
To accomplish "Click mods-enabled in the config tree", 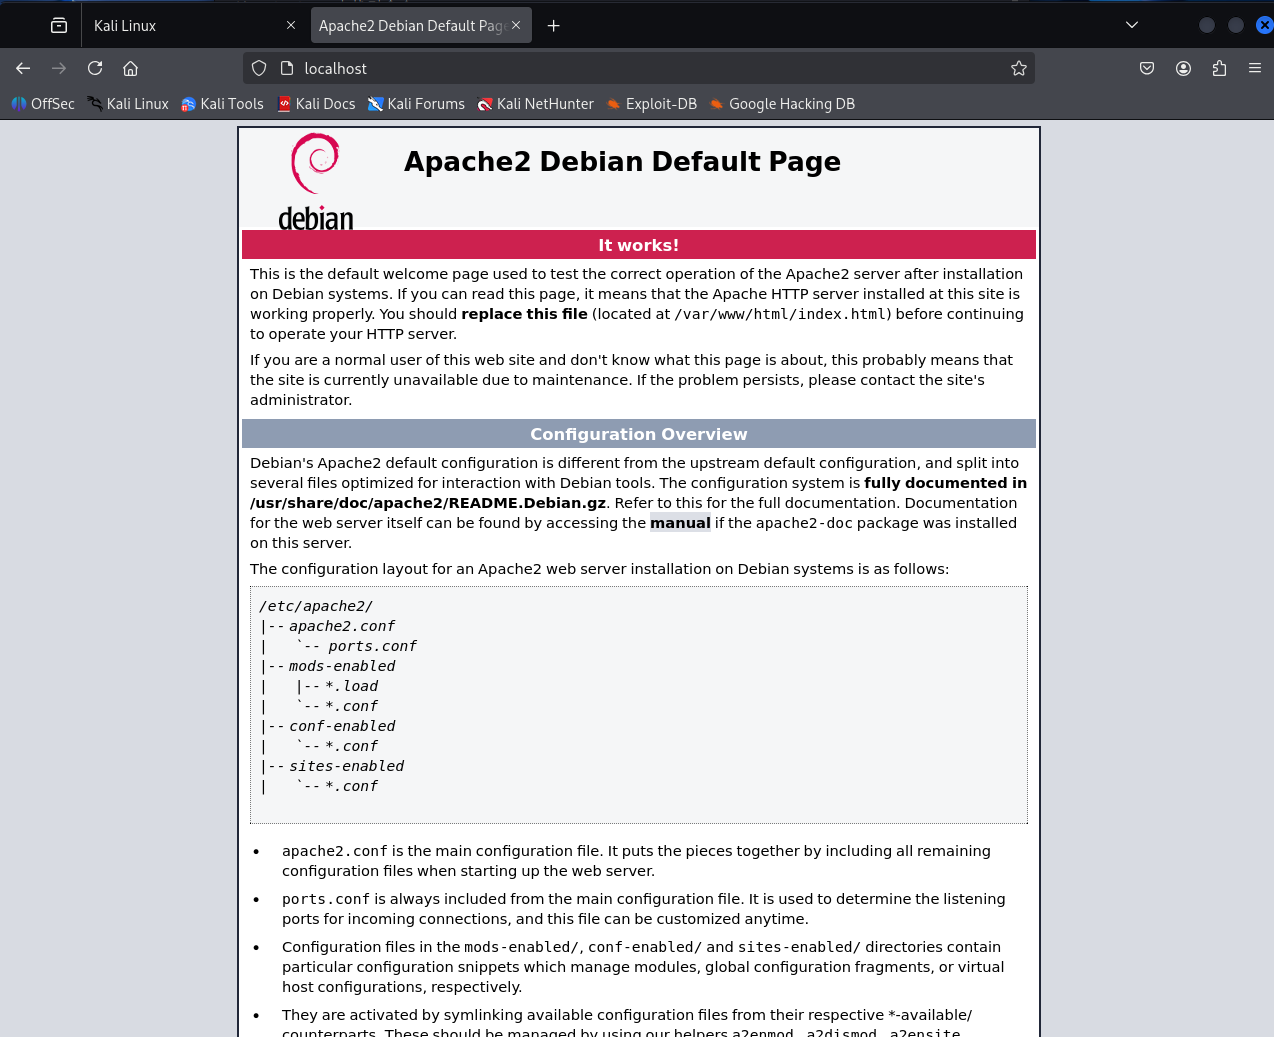I will [342, 666].
